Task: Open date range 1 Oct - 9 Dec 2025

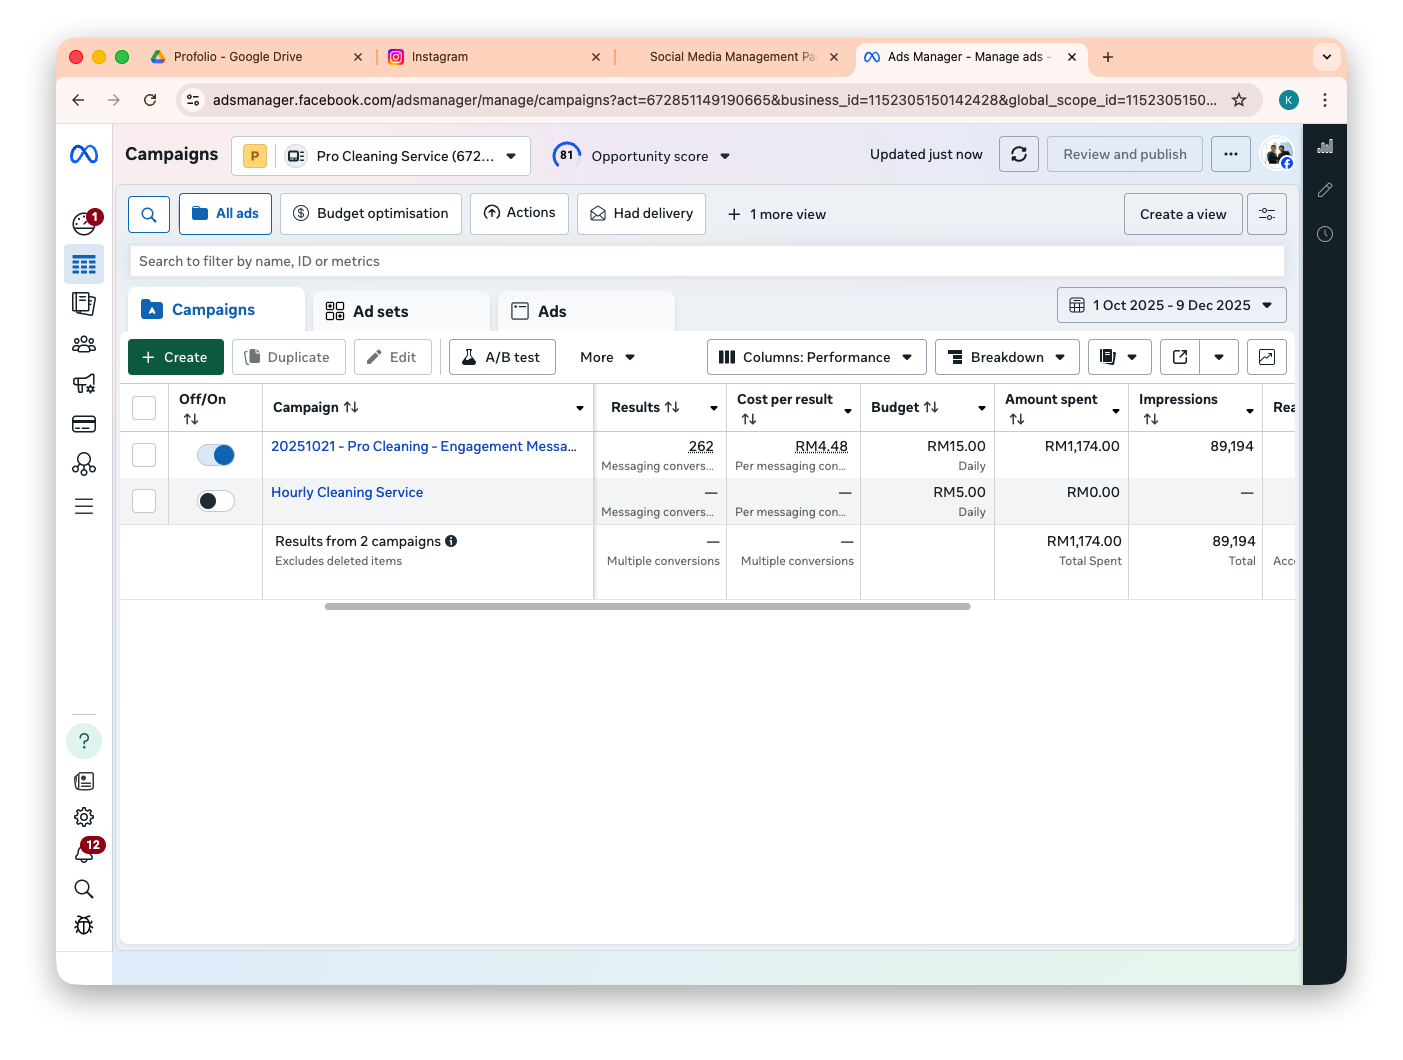Action: click(1171, 305)
